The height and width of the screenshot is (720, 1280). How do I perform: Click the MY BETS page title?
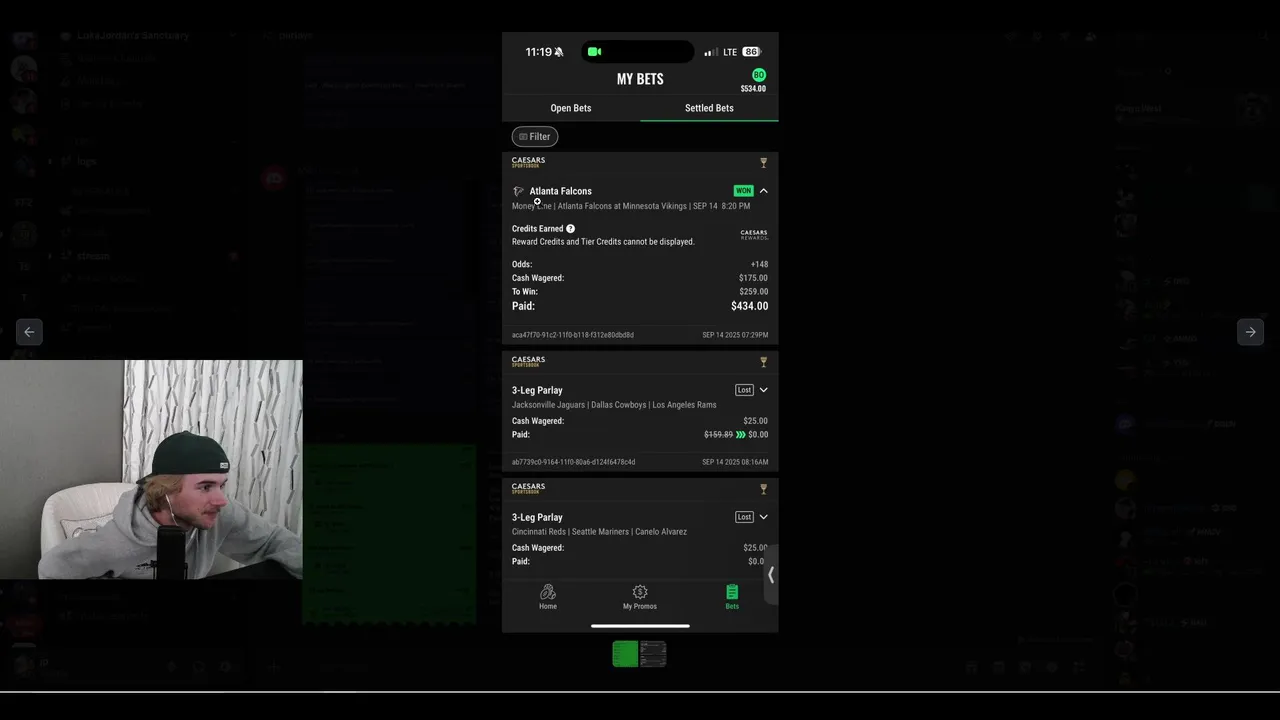point(640,79)
